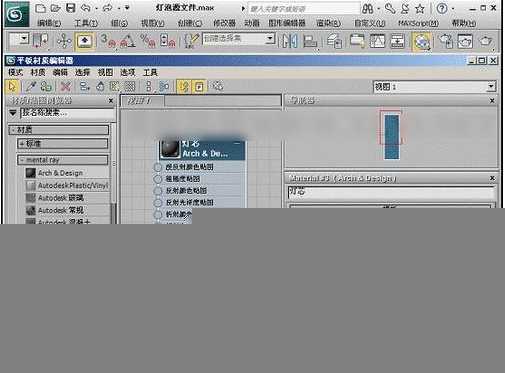
Task: Open help with the question mark icon
Action: click(442, 9)
